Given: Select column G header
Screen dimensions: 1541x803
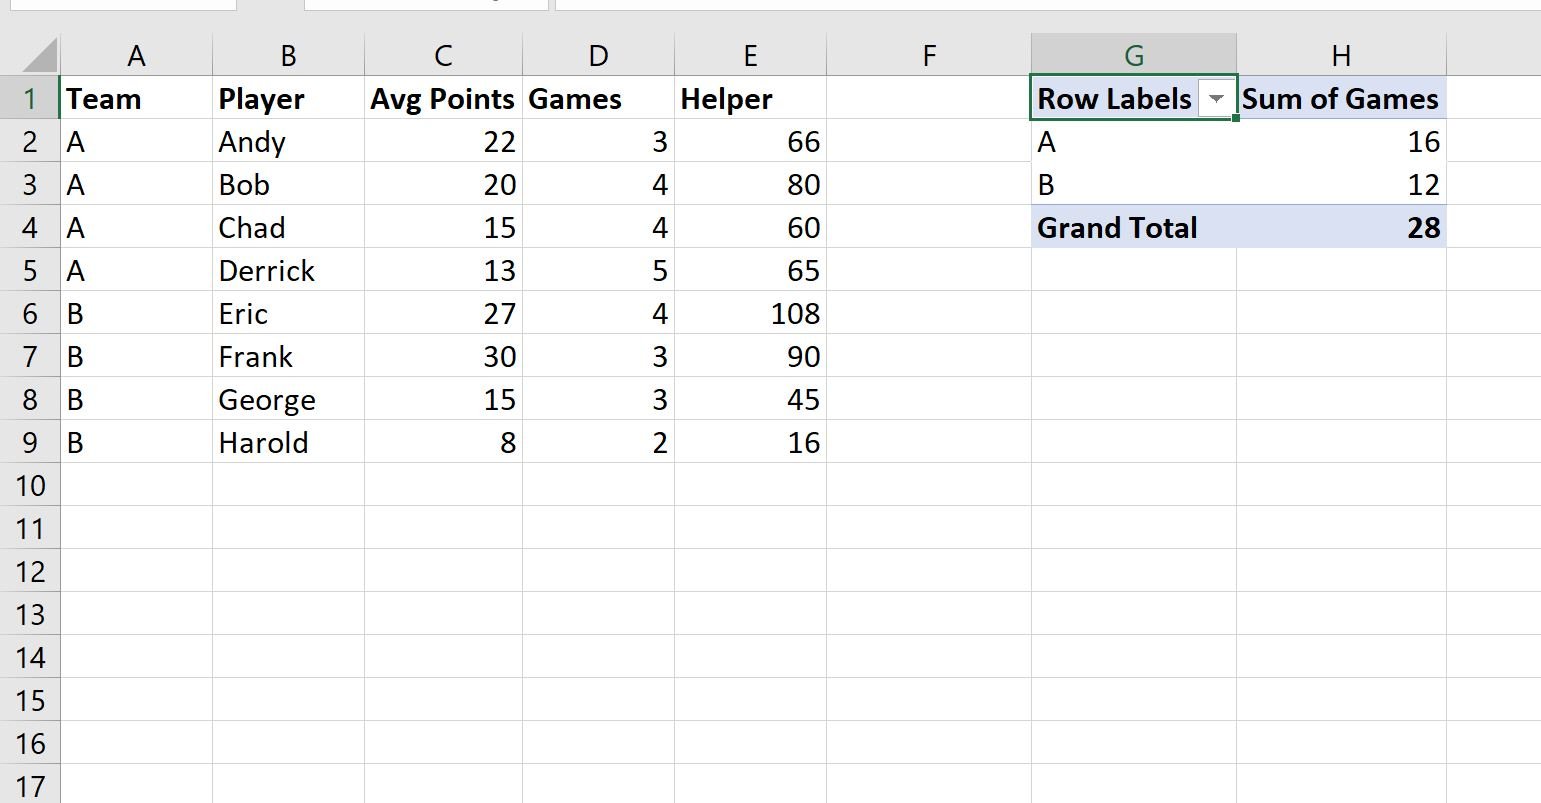Looking at the screenshot, I should (1134, 56).
